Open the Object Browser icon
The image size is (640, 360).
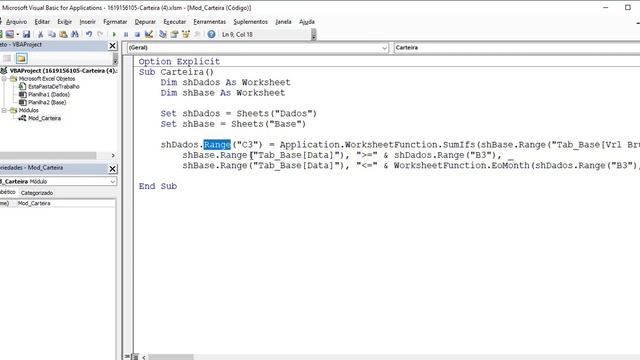click(186, 35)
